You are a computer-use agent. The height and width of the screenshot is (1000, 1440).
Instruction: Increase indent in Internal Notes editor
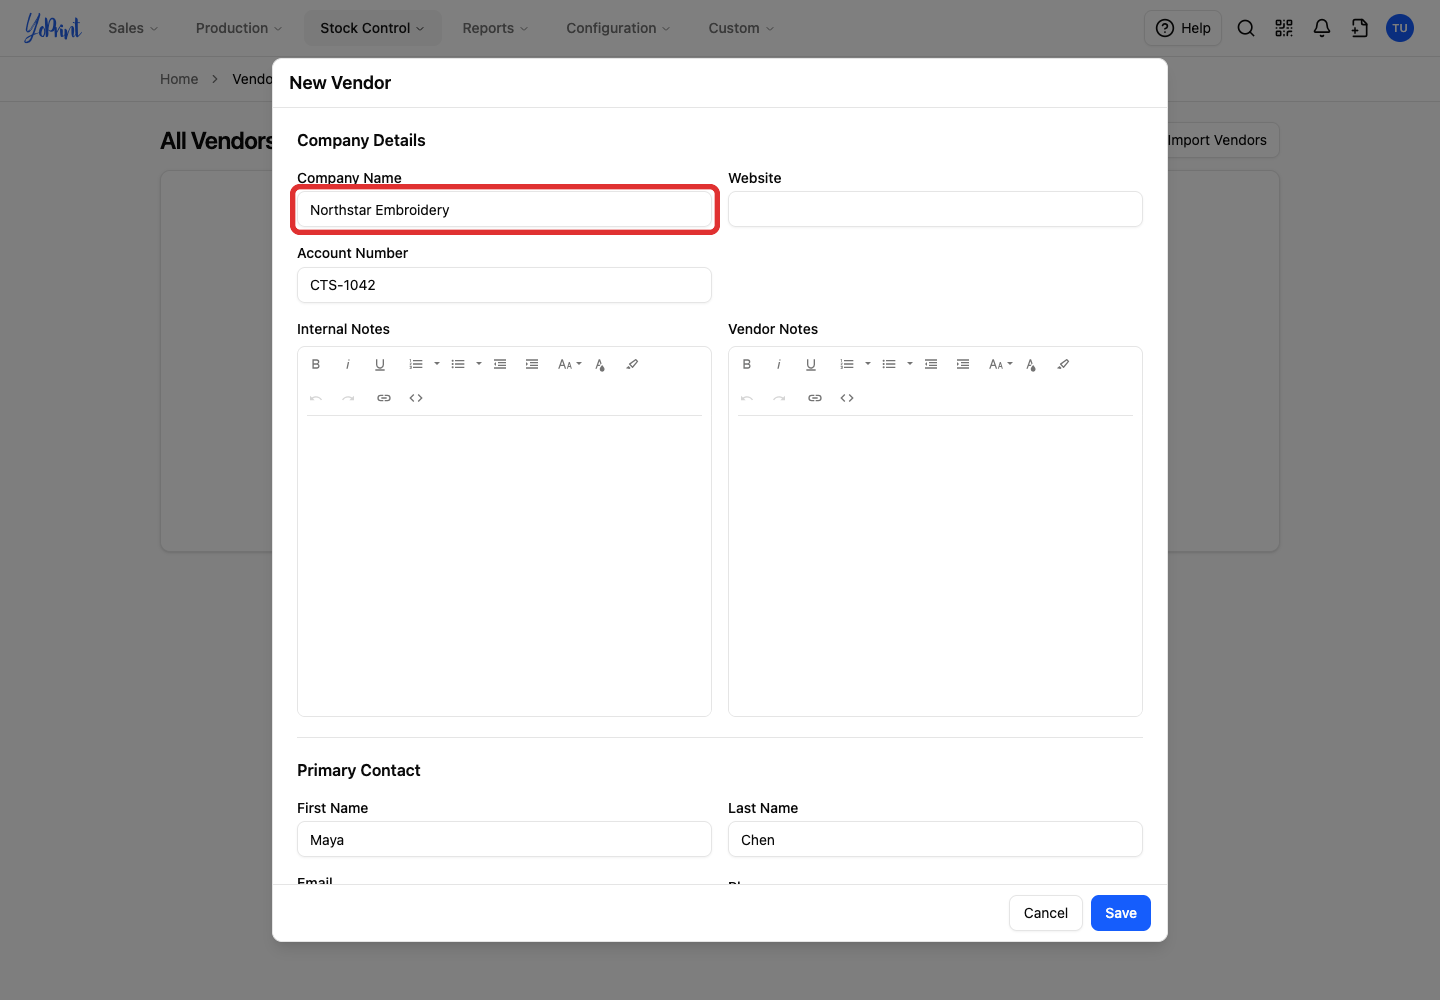coord(532,364)
